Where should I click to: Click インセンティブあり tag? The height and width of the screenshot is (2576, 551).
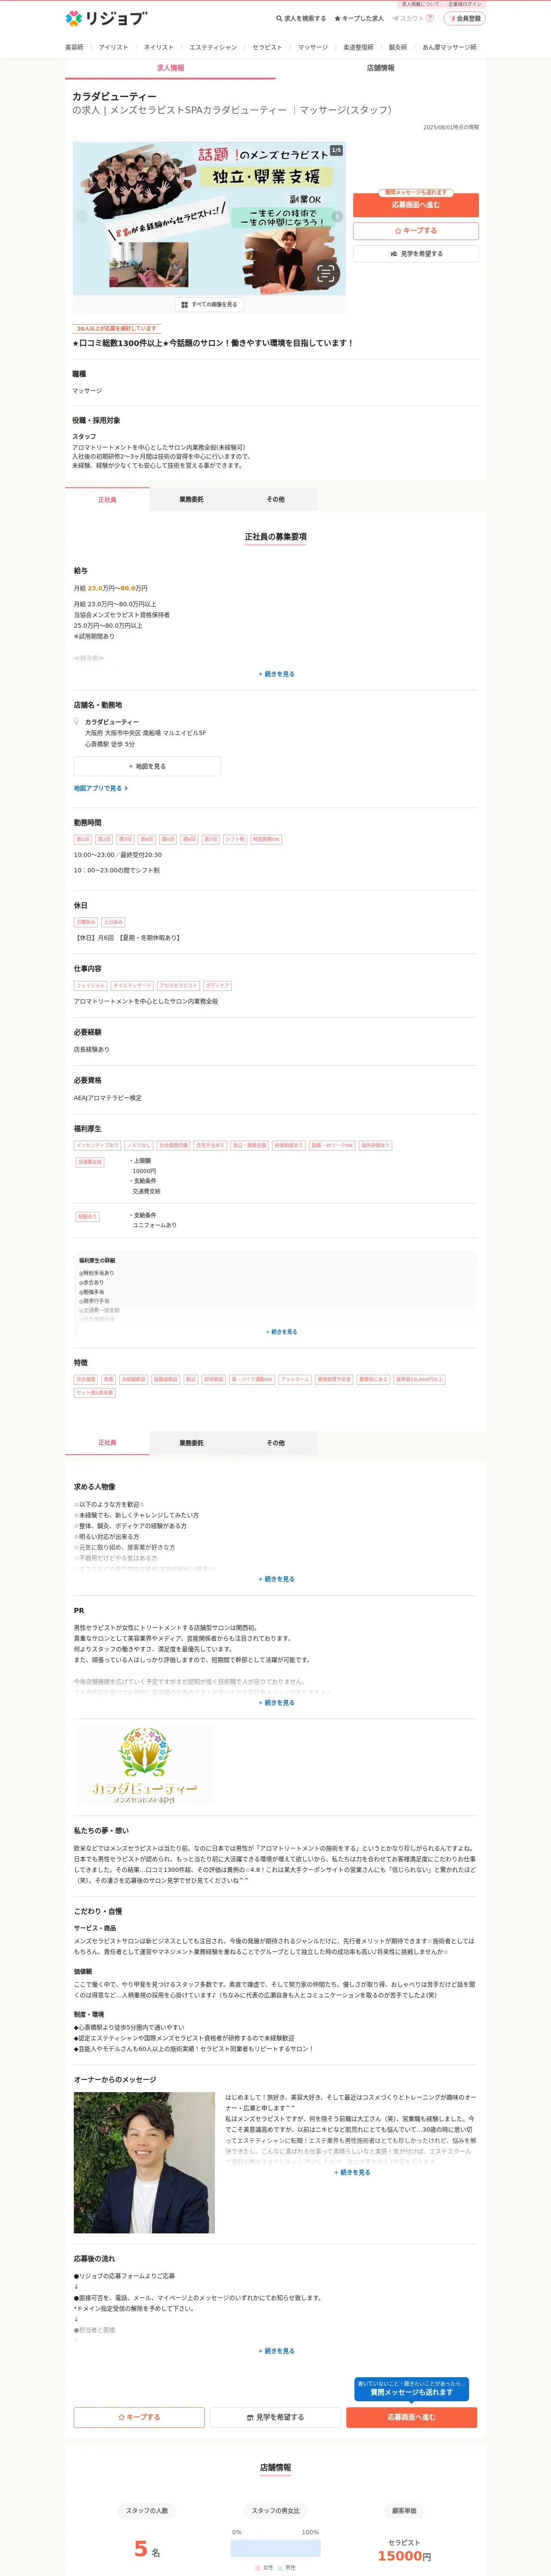[x=98, y=1145]
